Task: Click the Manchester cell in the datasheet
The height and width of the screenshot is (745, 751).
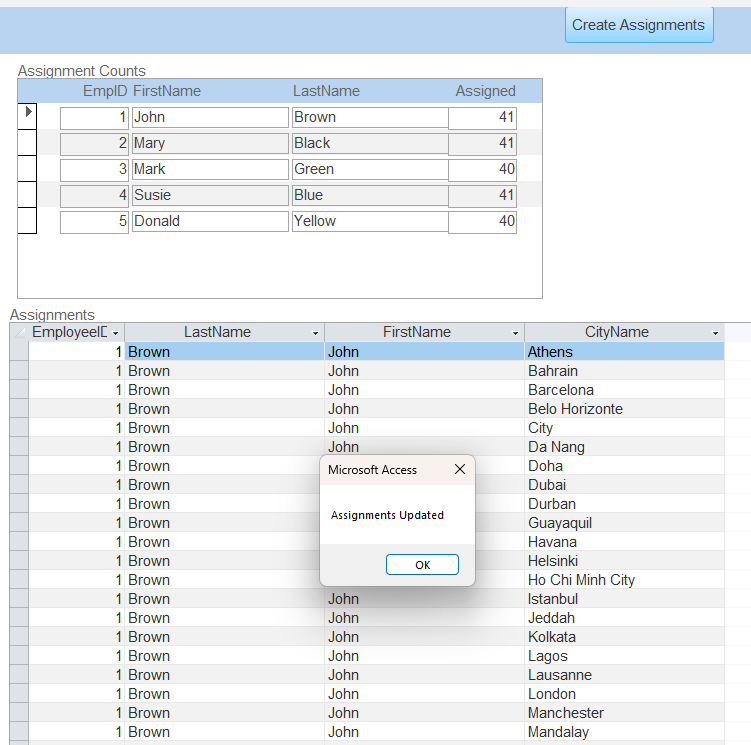Action: click(x=622, y=713)
